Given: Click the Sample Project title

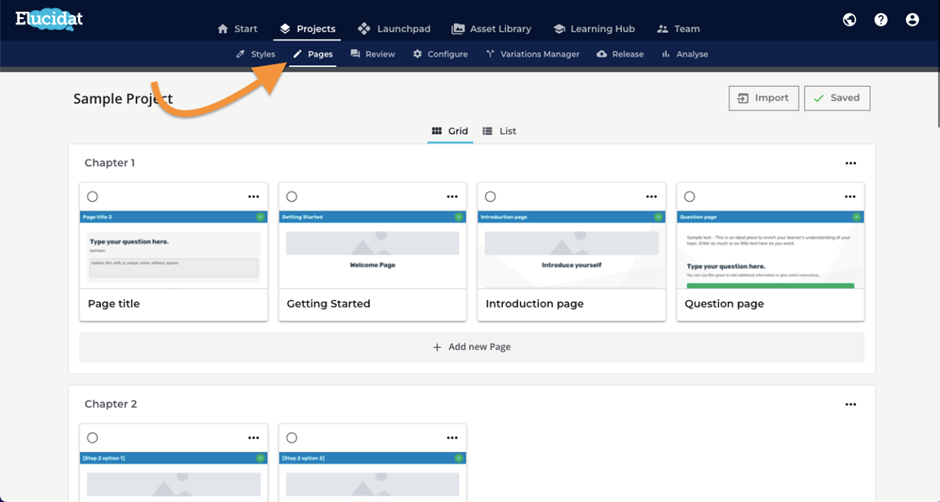Looking at the screenshot, I should (123, 99).
